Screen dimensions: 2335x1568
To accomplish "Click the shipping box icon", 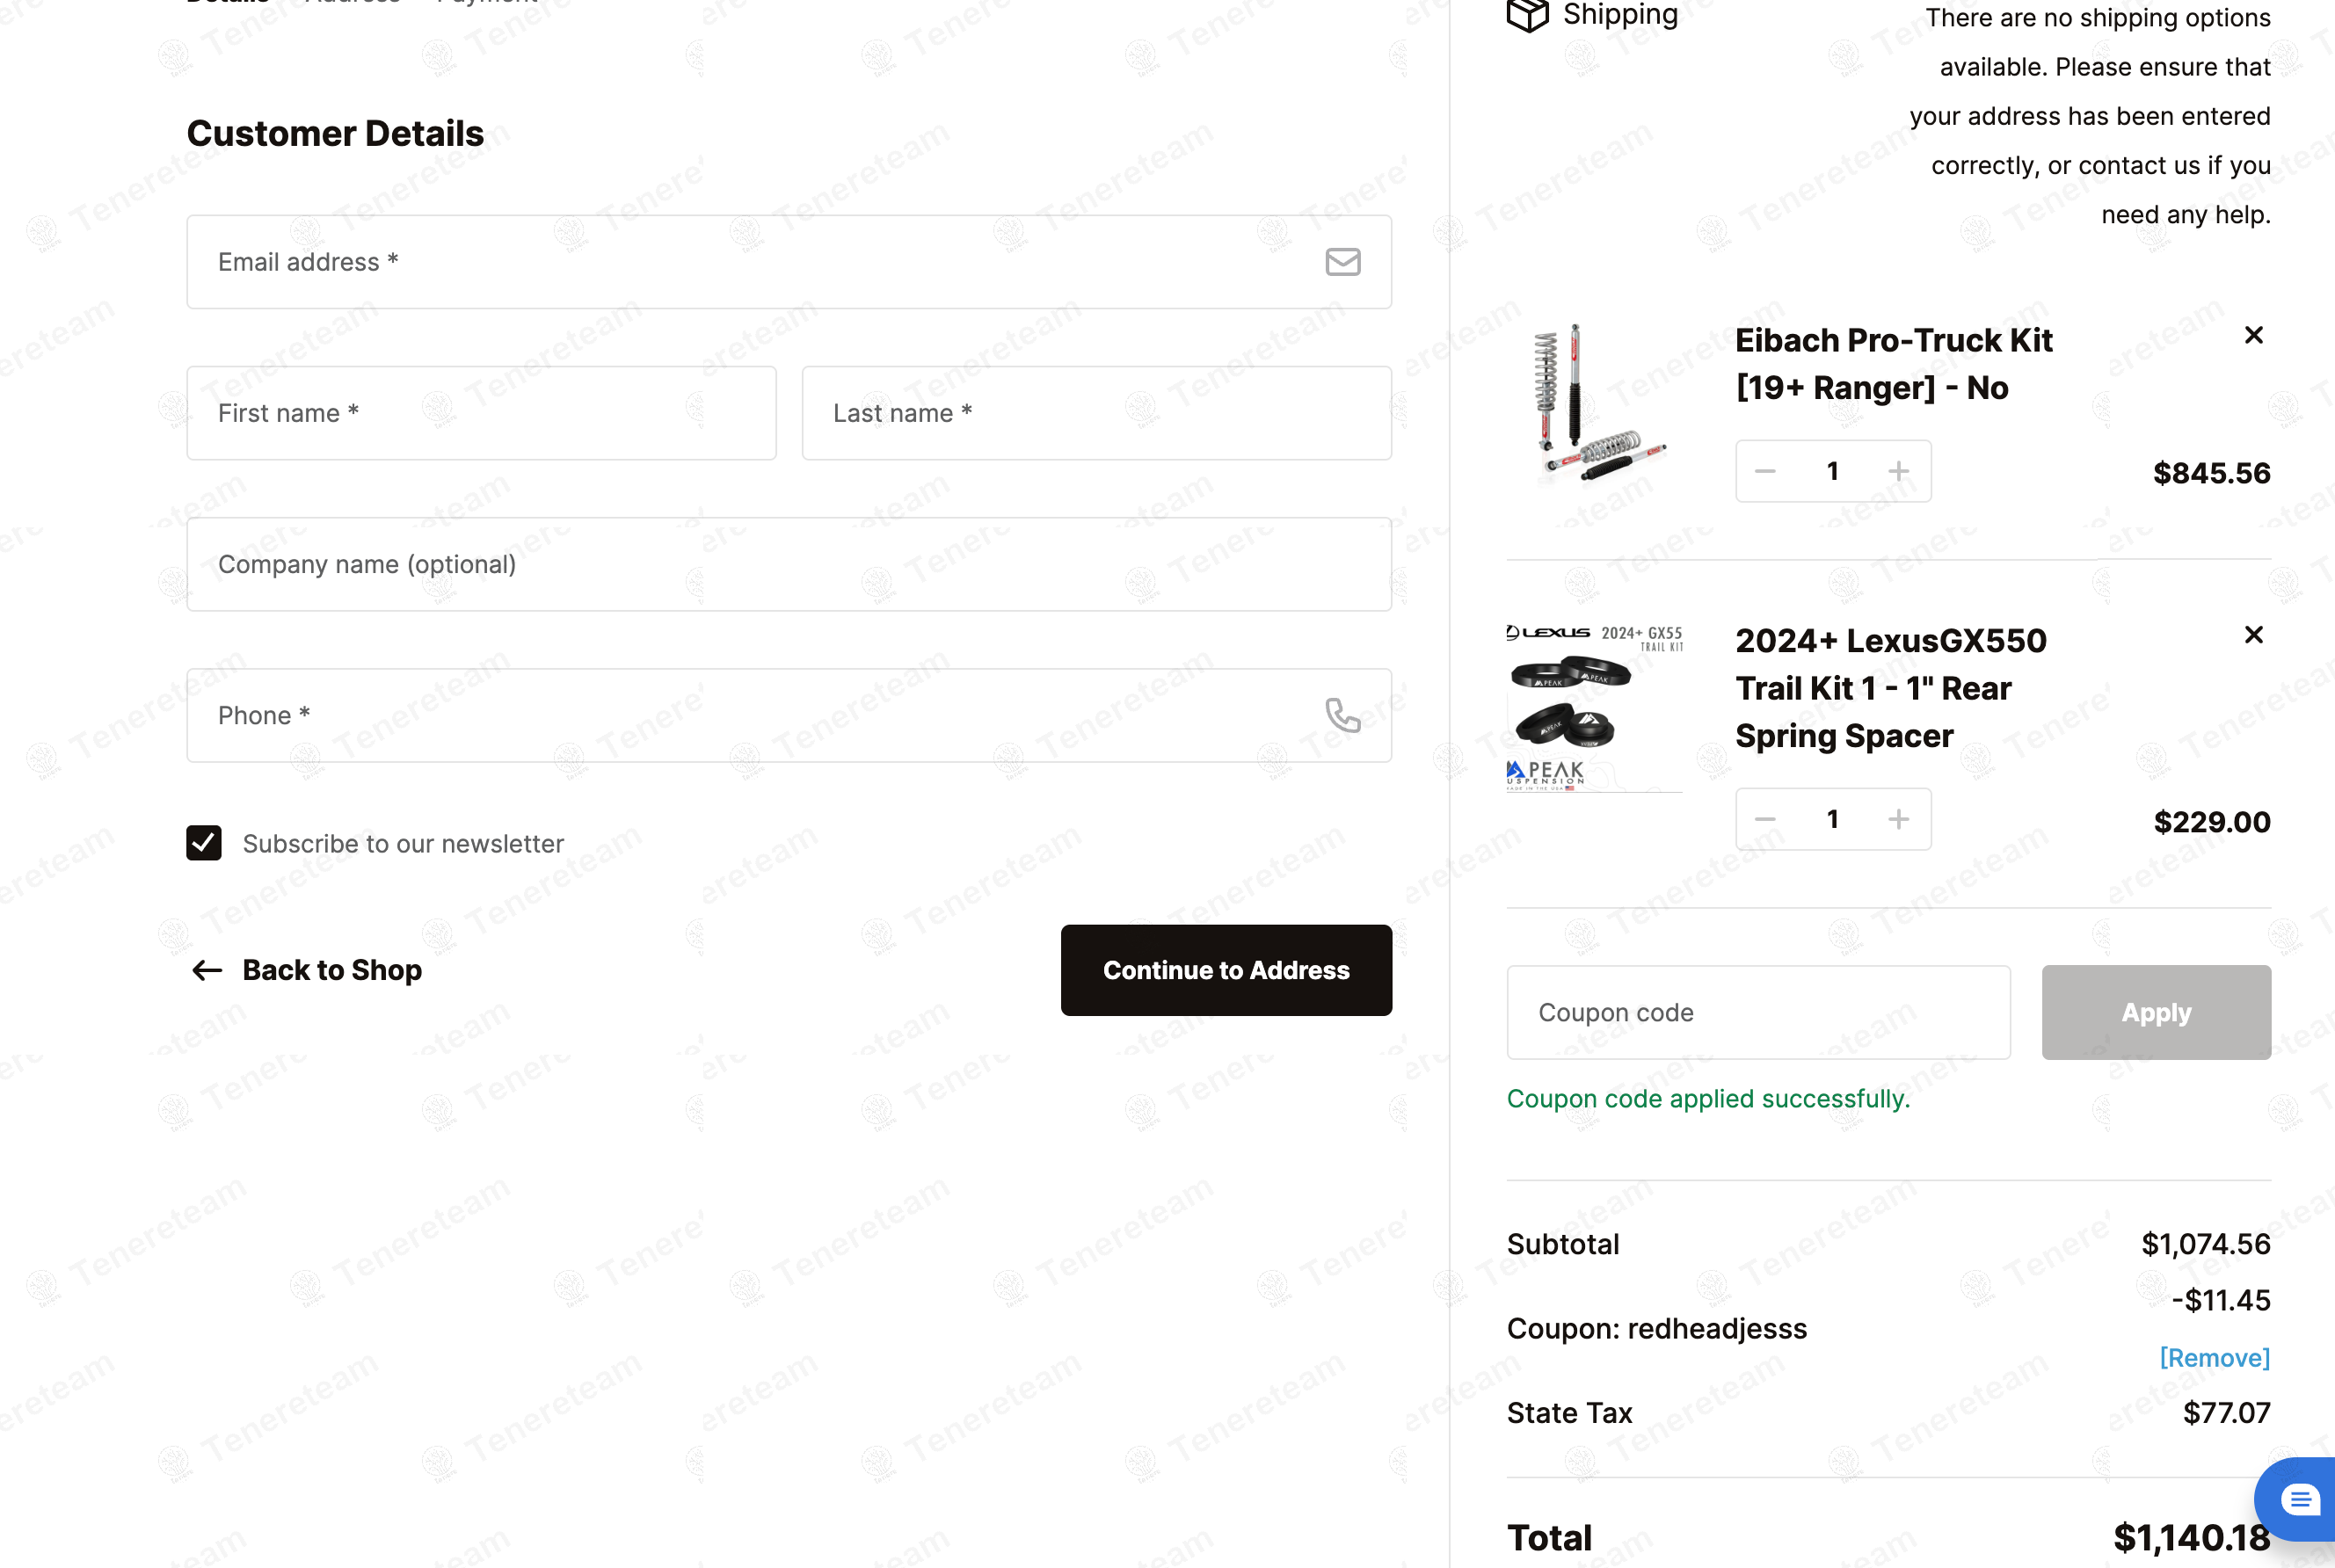I will (x=1527, y=15).
